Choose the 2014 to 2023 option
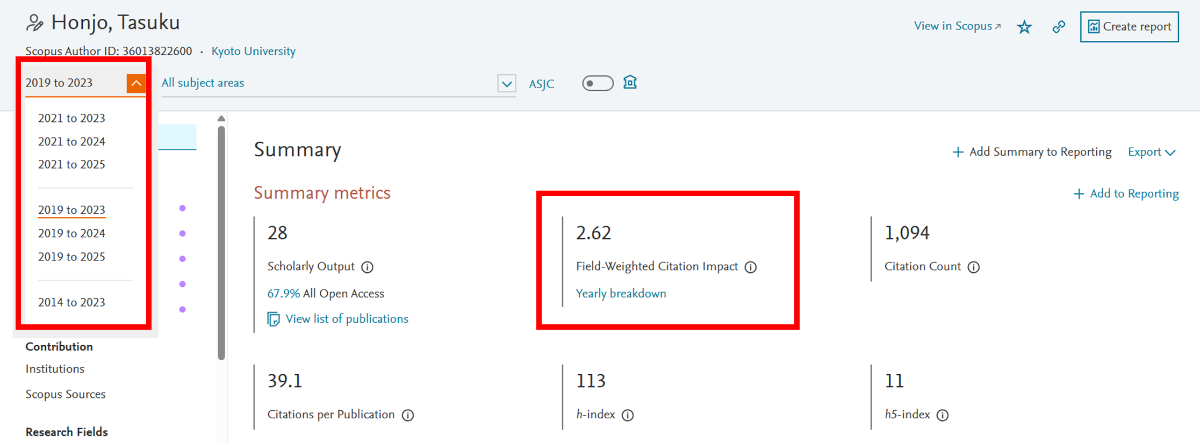The width and height of the screenshot is (1200, 443). [71, 302]
